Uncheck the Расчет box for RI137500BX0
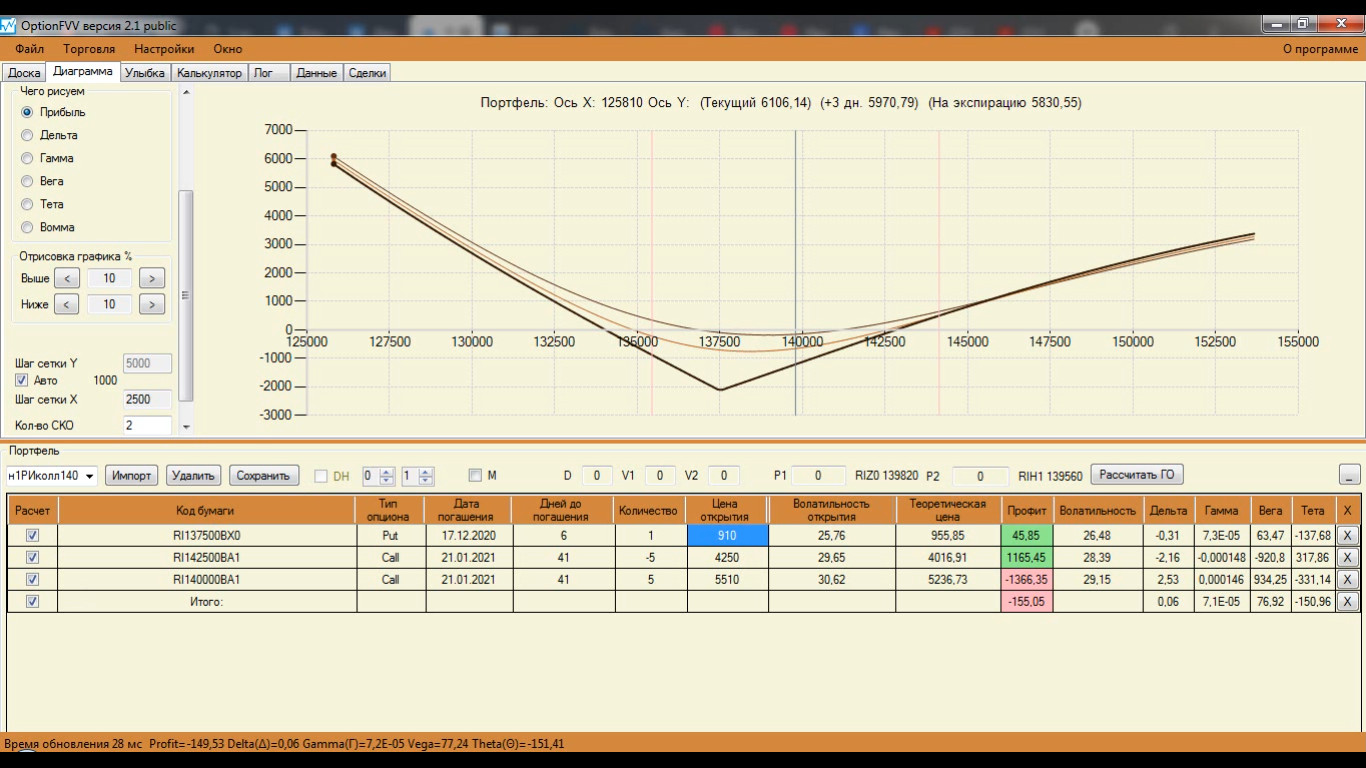Image resolution: width=1366 pixels, height=768 pixels. pos(32,535)
